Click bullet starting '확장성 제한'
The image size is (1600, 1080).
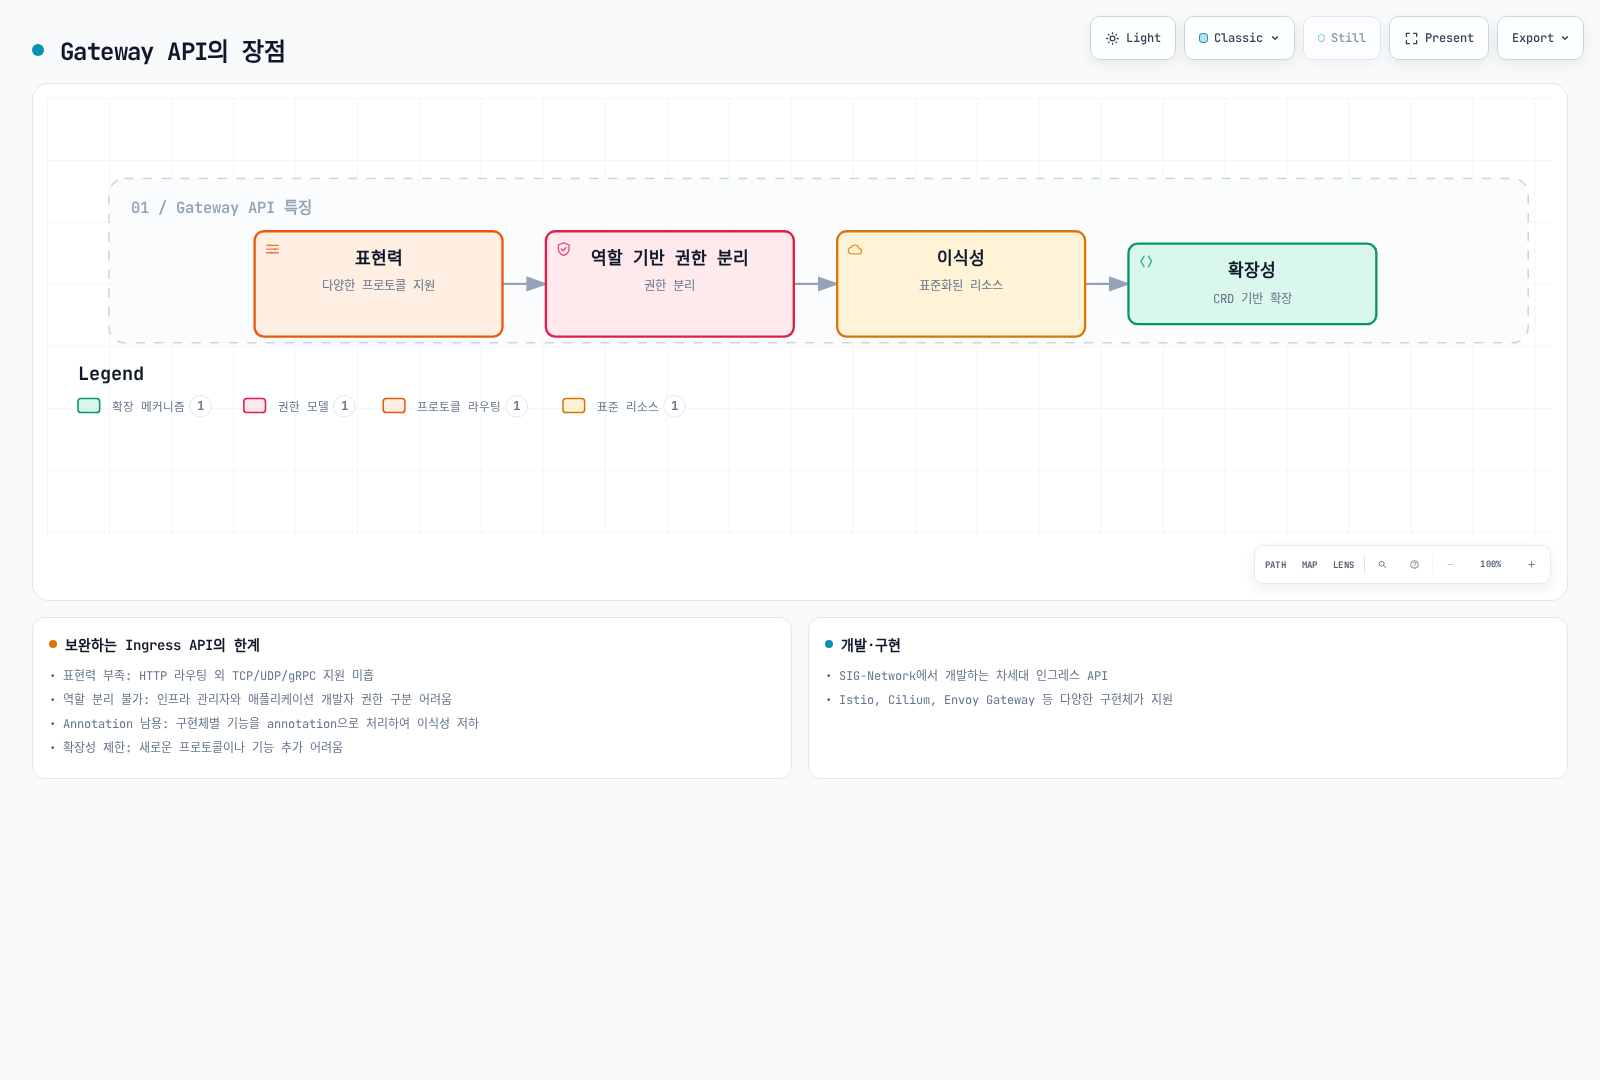203,748
